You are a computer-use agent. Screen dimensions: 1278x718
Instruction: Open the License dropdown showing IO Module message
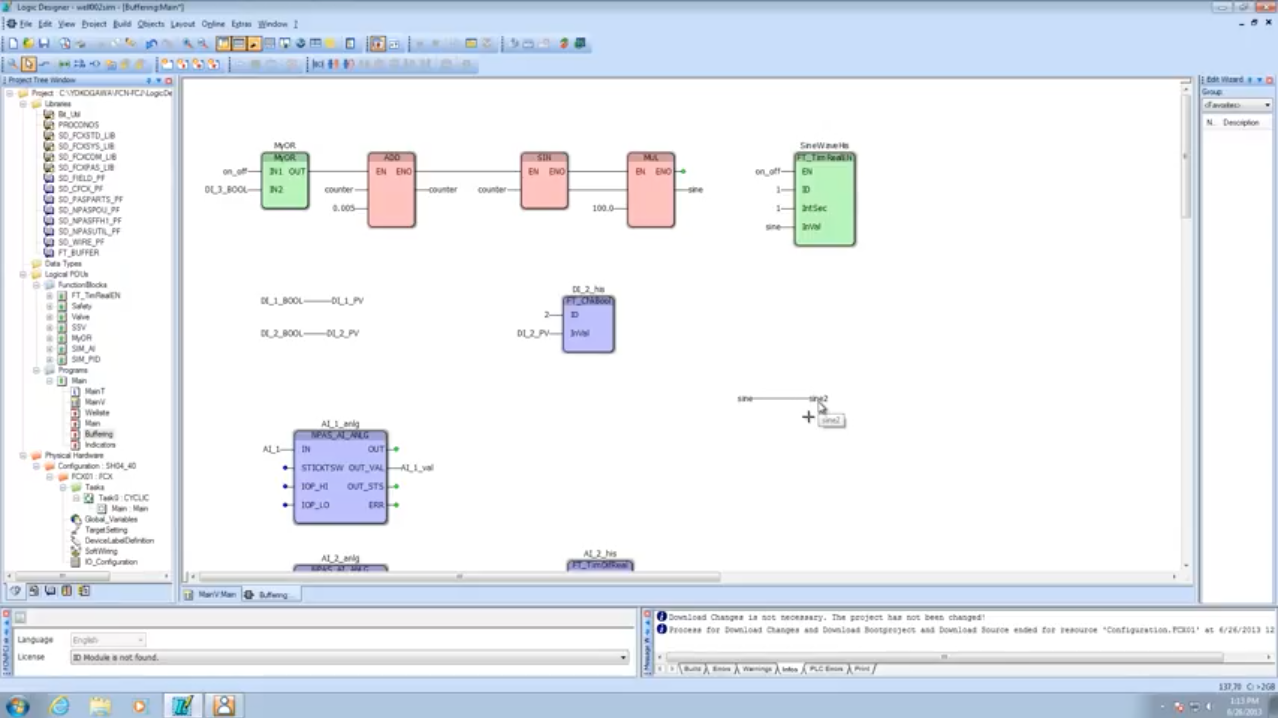pos(622,657)
